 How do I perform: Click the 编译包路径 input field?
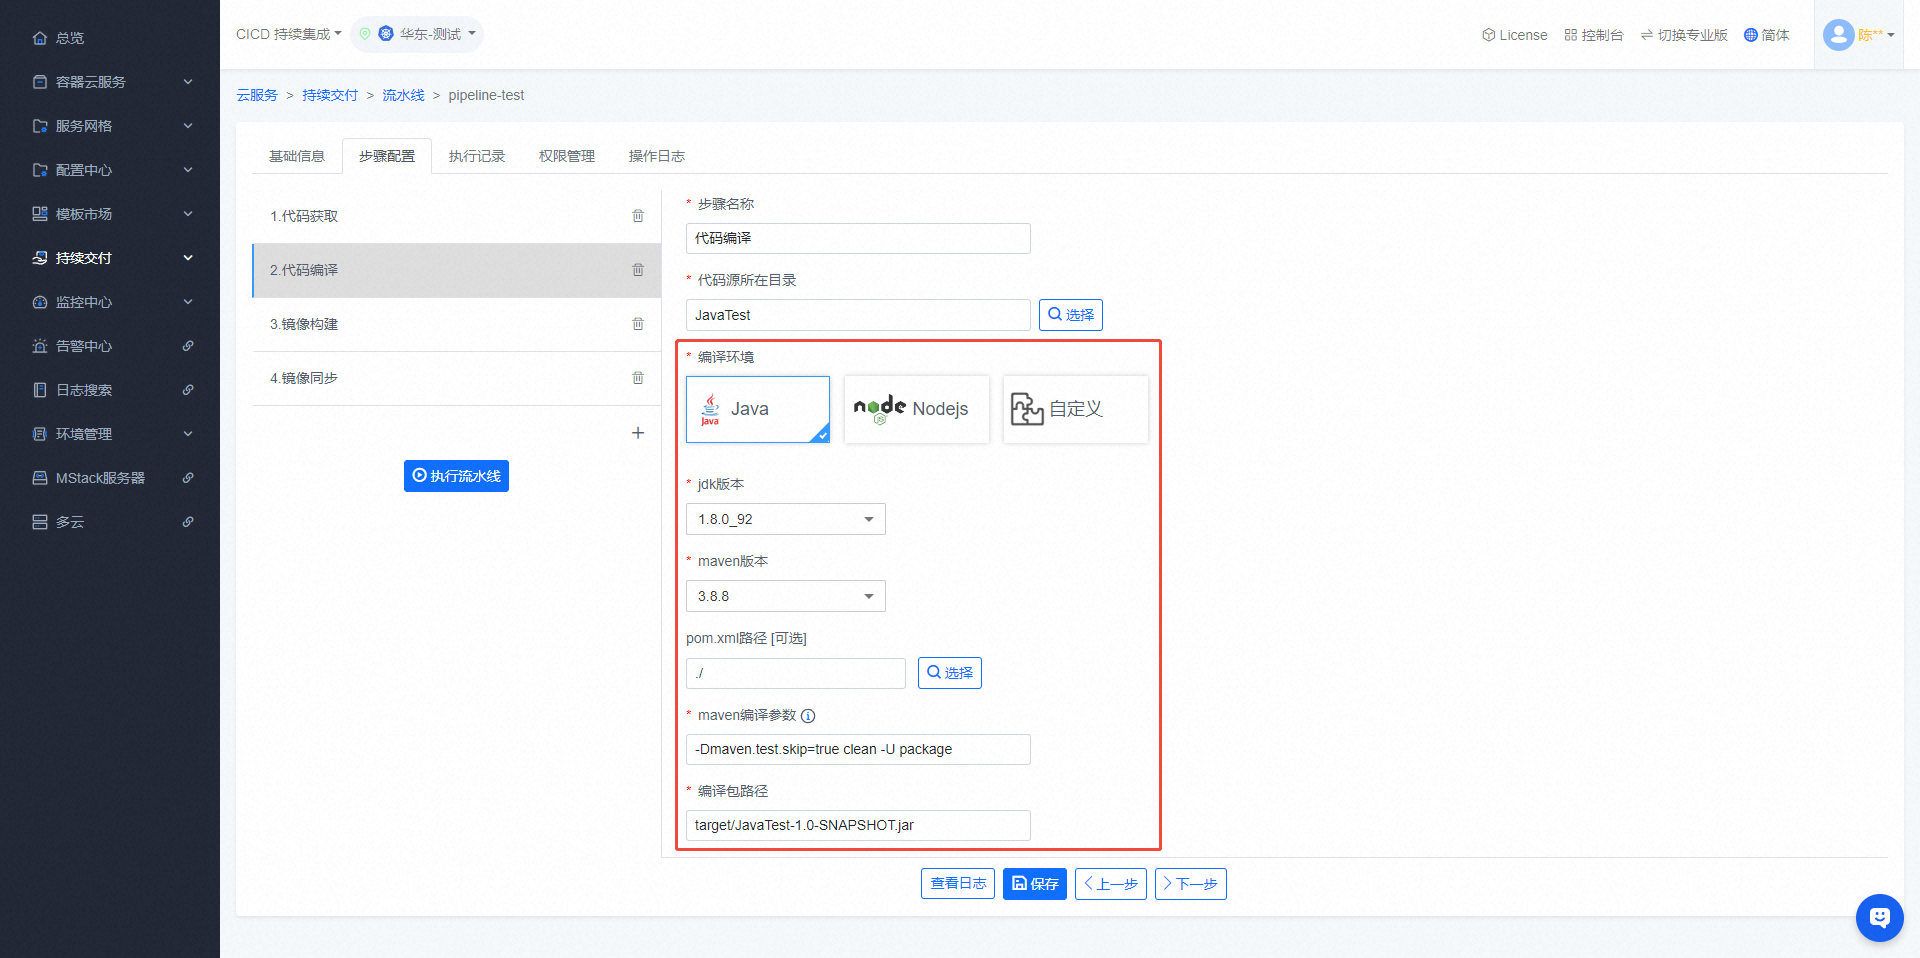(857, 825)
